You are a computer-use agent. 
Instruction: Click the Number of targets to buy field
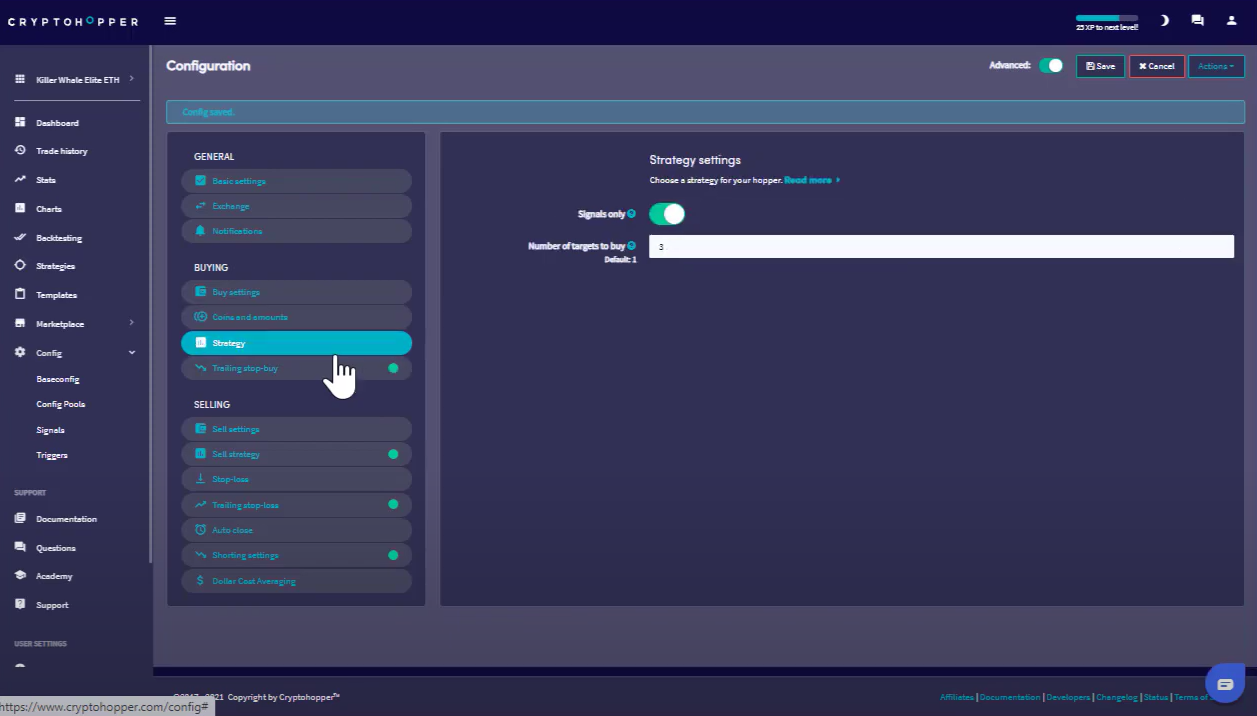tap(940, 247)
